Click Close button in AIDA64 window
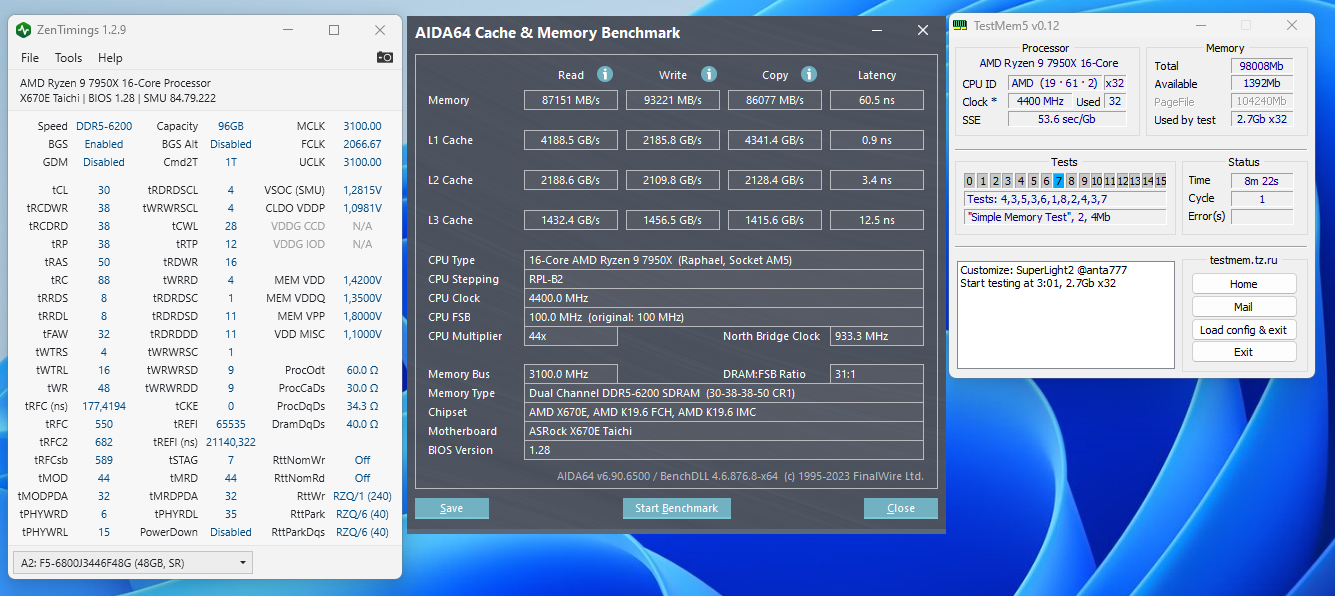Image resolution: width=1335 pixels, height=596 pixels. tap(901, 508)
